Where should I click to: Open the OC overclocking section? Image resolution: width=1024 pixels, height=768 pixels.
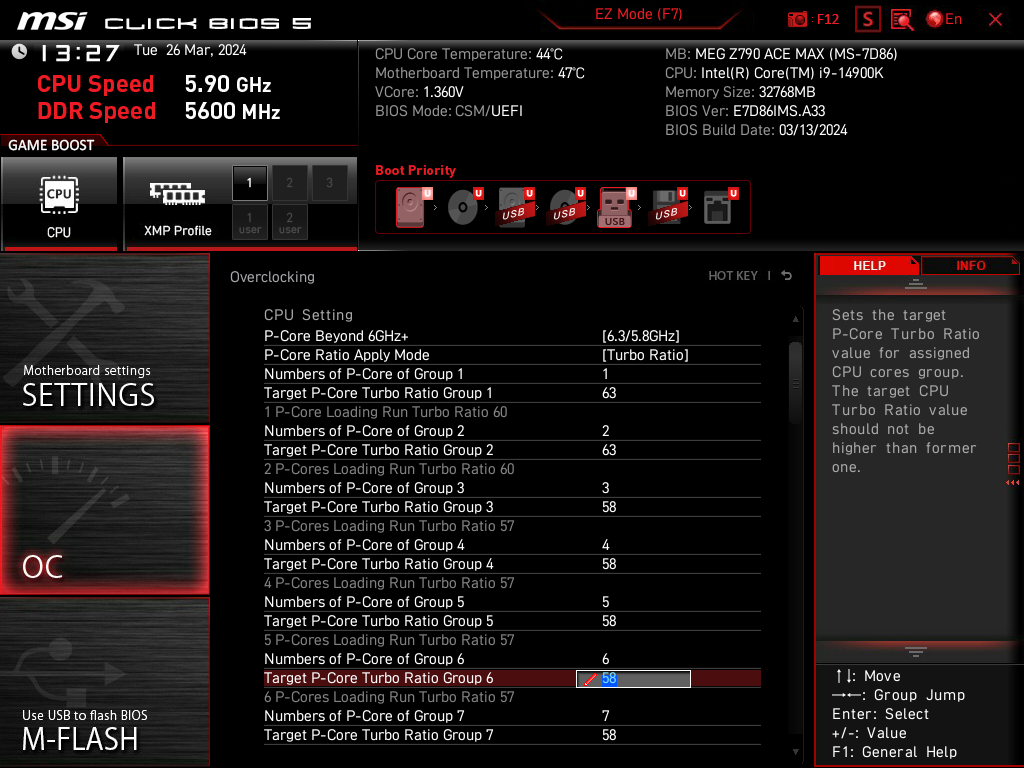(x=104, y=510)
